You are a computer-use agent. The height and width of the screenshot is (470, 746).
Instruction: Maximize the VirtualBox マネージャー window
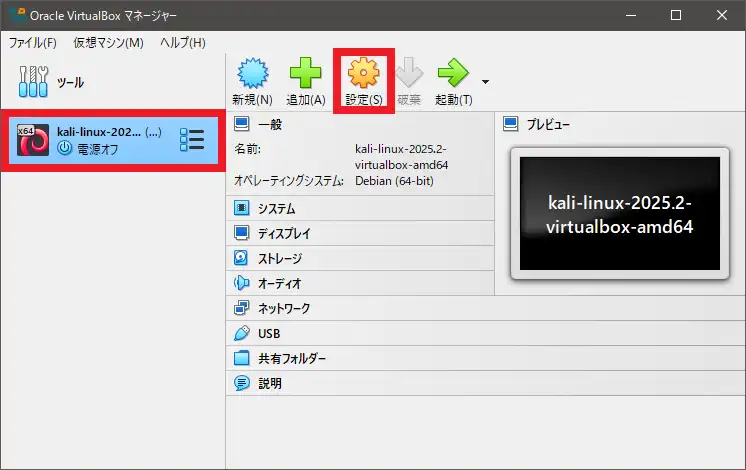(x=676, y=15)
